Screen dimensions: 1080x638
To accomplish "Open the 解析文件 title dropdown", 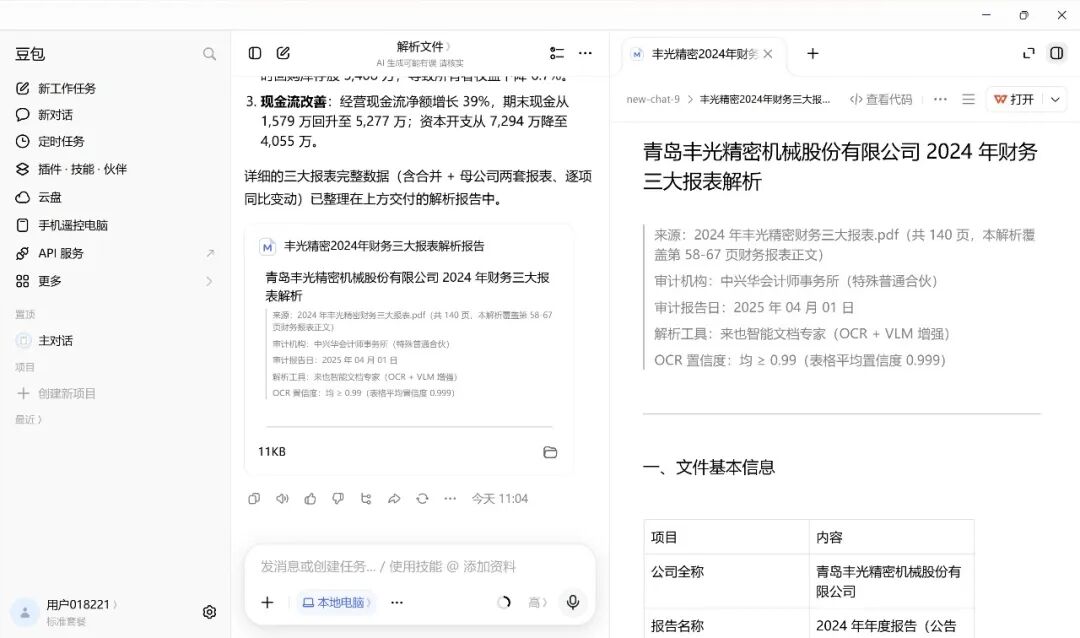I will click(x=423, y=47).
